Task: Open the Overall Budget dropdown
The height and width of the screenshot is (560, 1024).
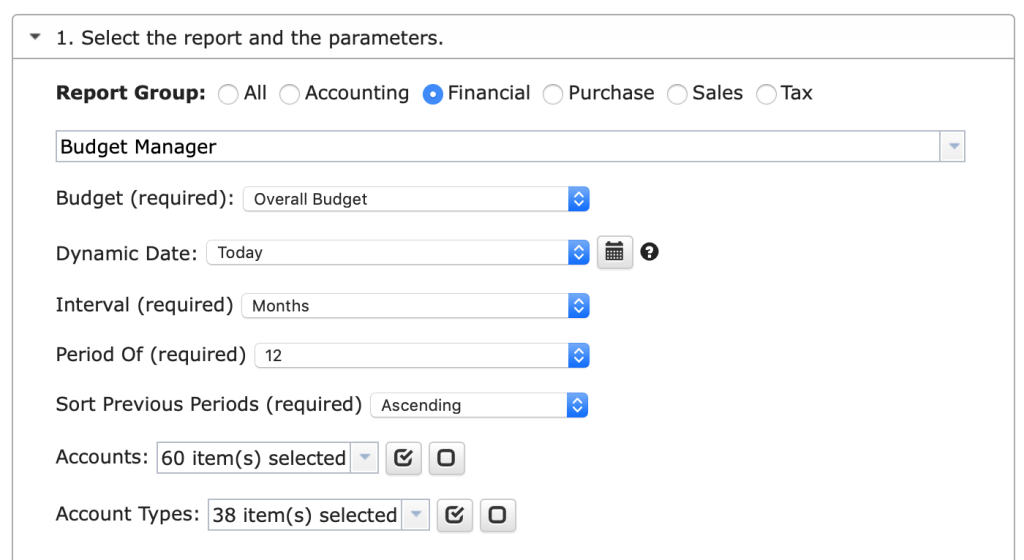Action: point(416,199)
